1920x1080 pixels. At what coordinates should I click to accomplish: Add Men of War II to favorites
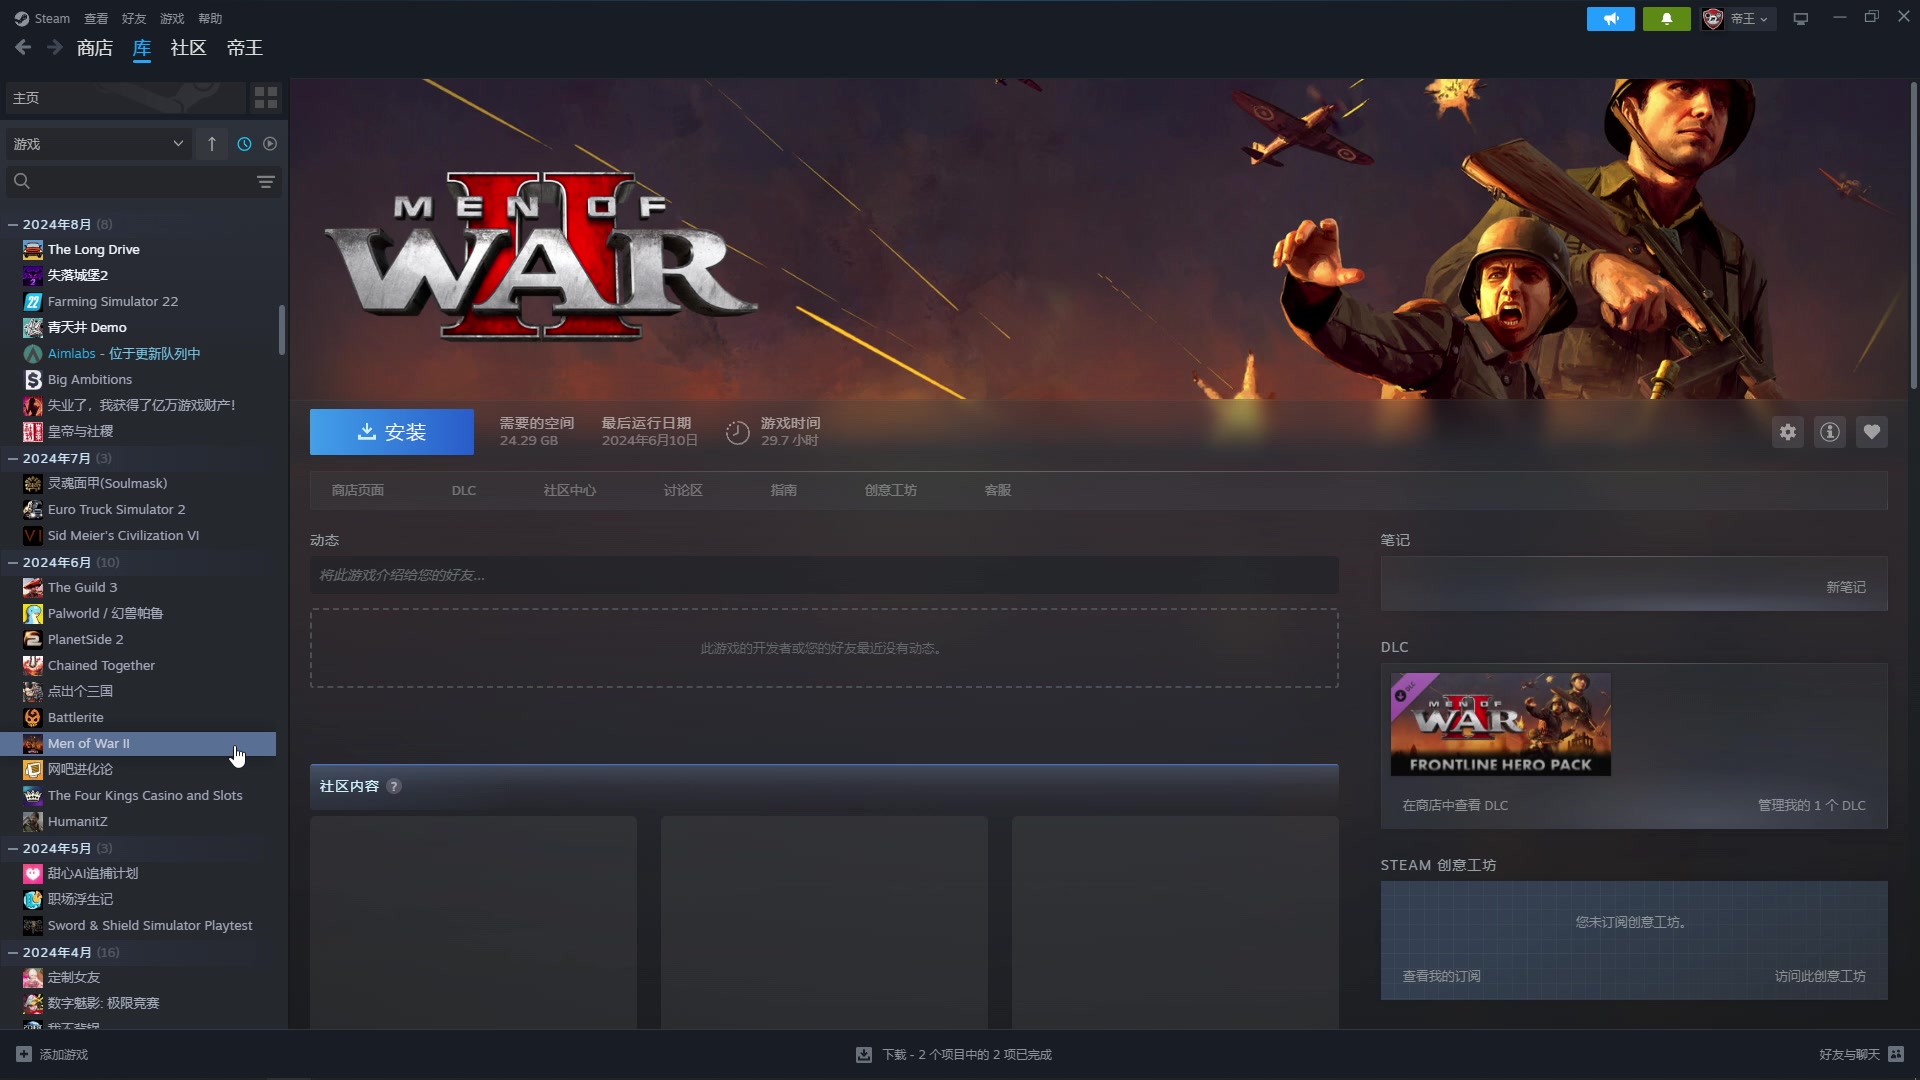pos(1871,432)
